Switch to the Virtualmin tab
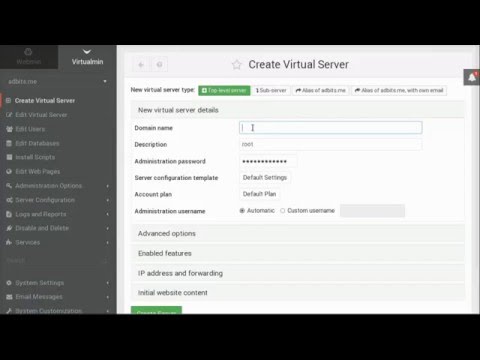 tap(87, 57)
